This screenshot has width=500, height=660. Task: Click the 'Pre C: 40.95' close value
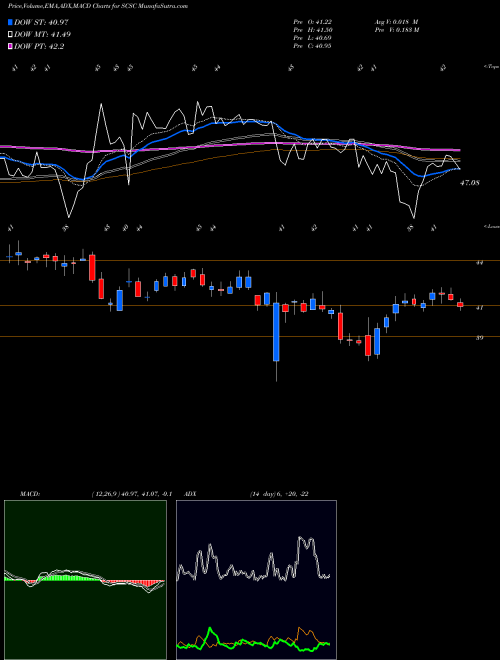tap(313, 46)
